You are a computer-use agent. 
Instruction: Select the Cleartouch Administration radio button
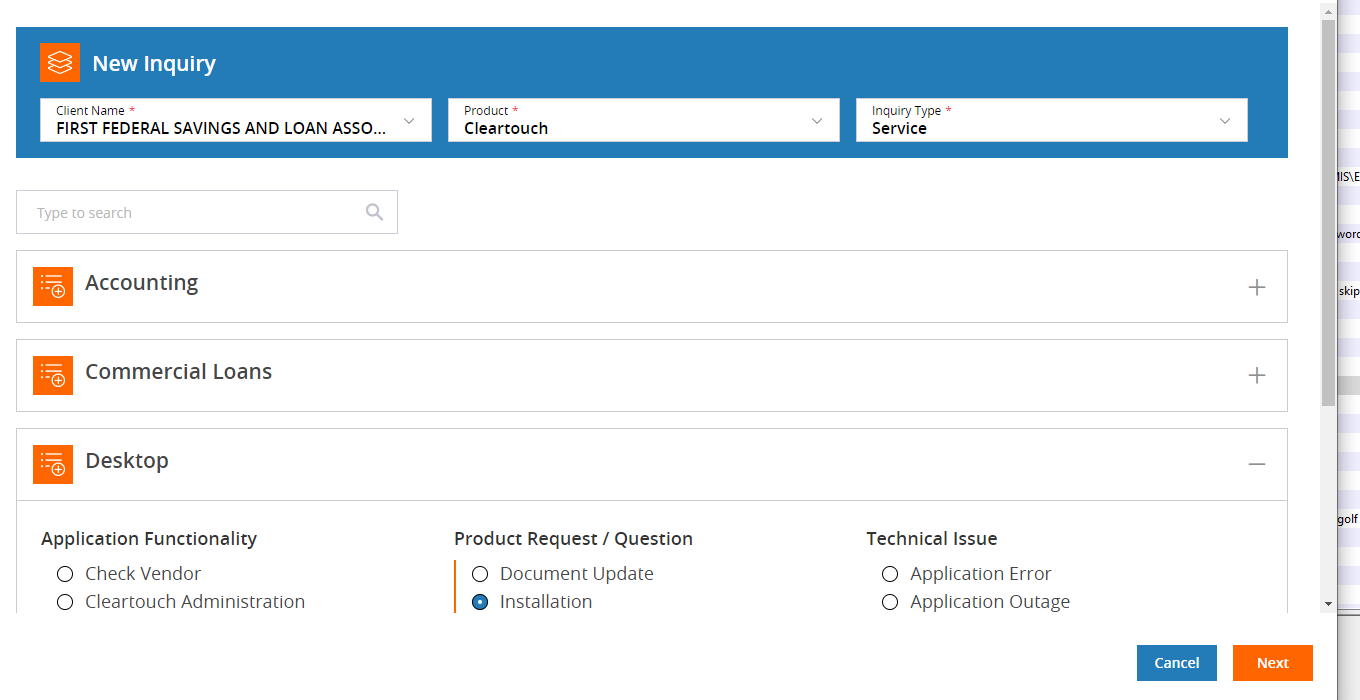[x=65, y=602]
